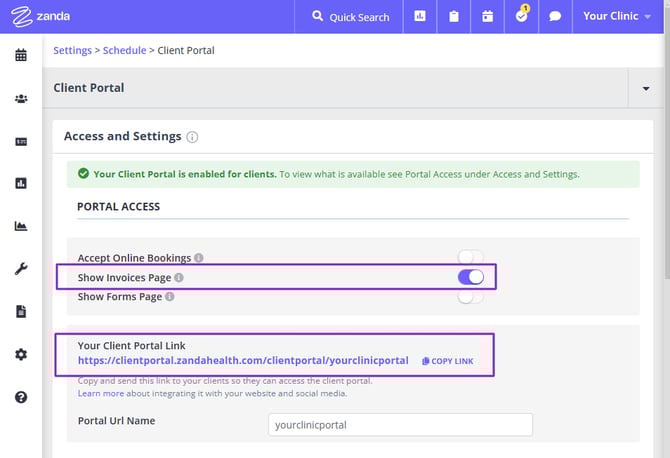The height and width of the screenshot is (458, 670).
Task: Open the Your Clinic dropdown menu
Action: (617, 17)
